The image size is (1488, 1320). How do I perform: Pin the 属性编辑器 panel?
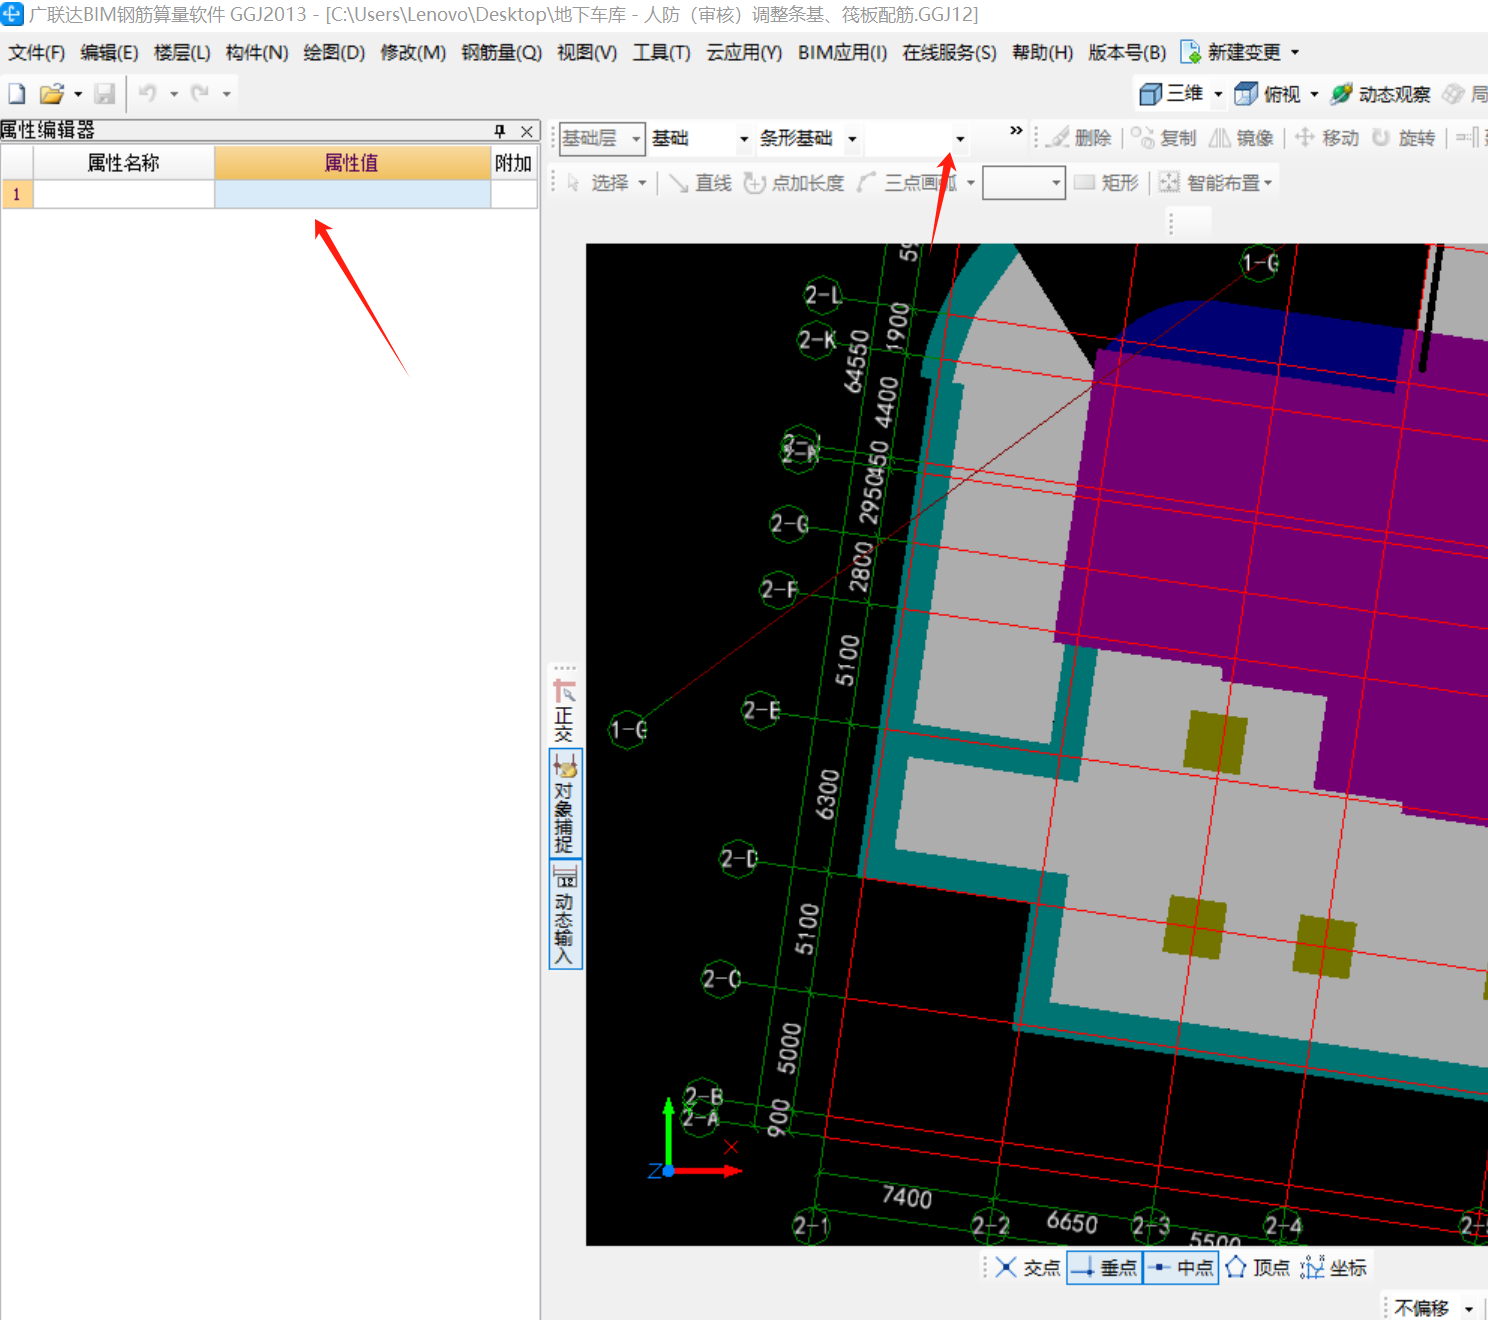pos(500,131)
